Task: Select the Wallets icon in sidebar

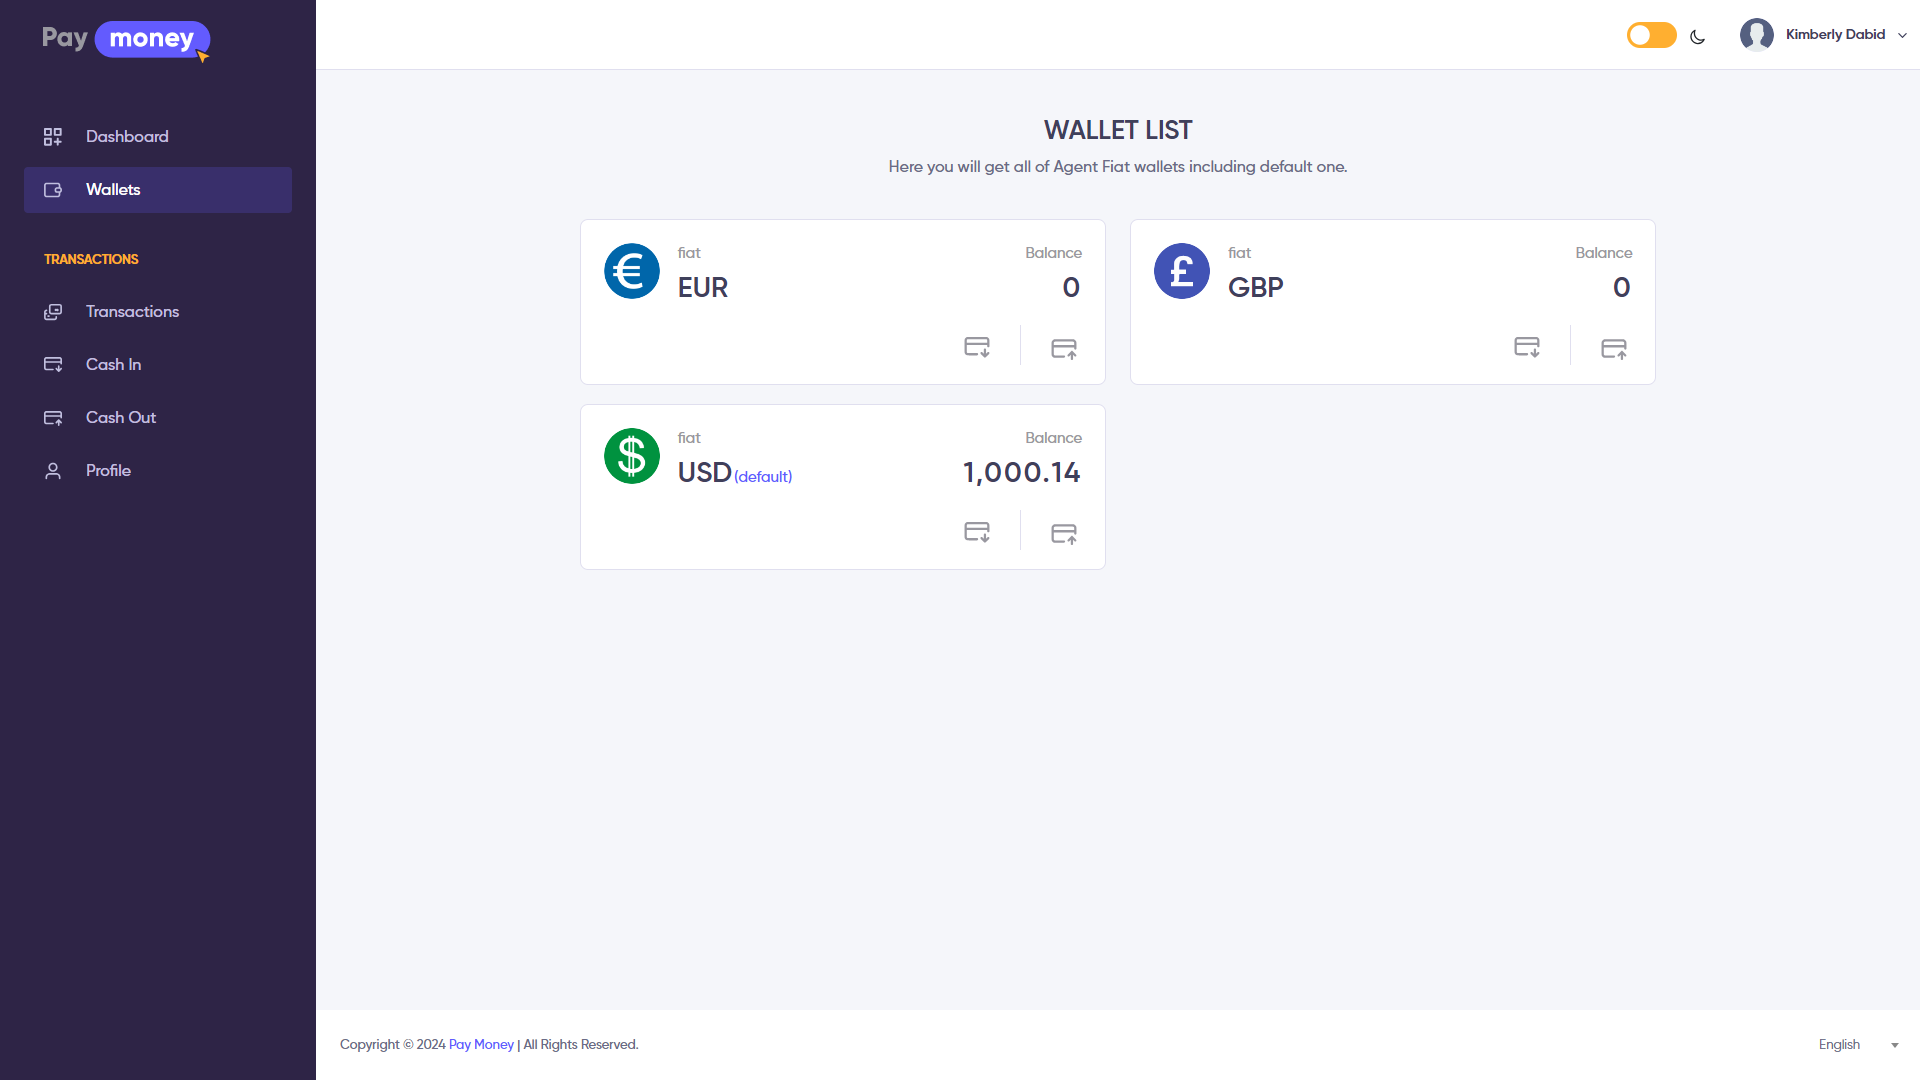Action: click(x=53, y=190)
